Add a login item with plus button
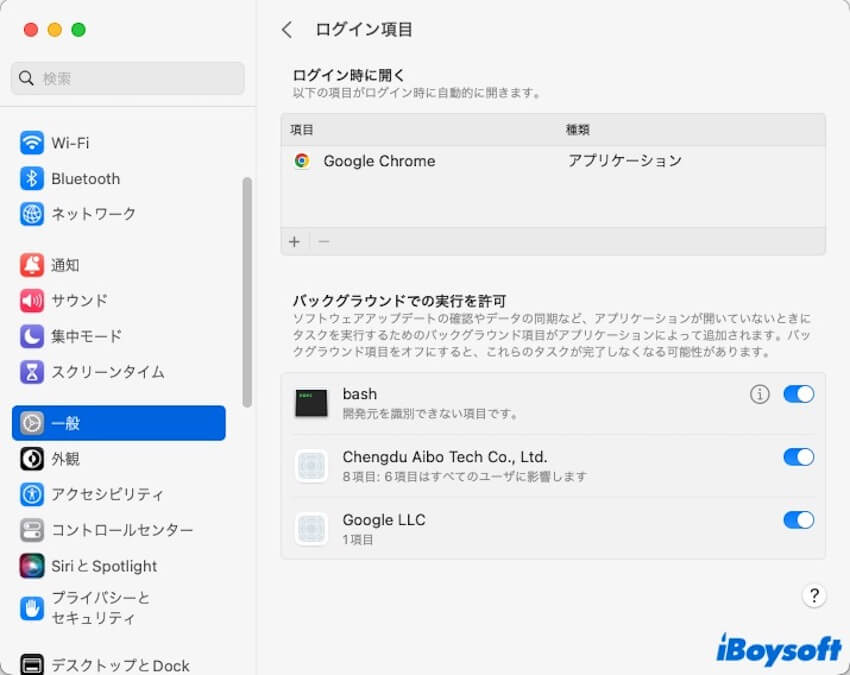850x675 pixels. coord(294,241)
